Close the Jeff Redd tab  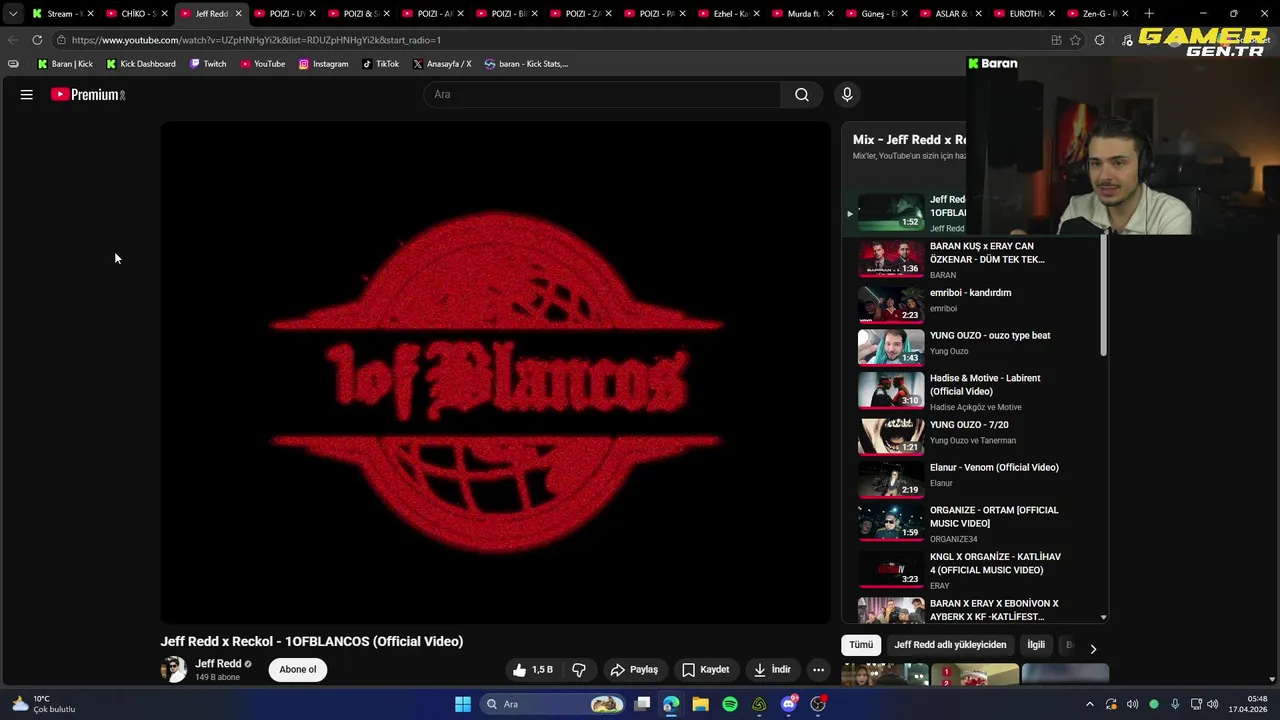click(238, 14)
